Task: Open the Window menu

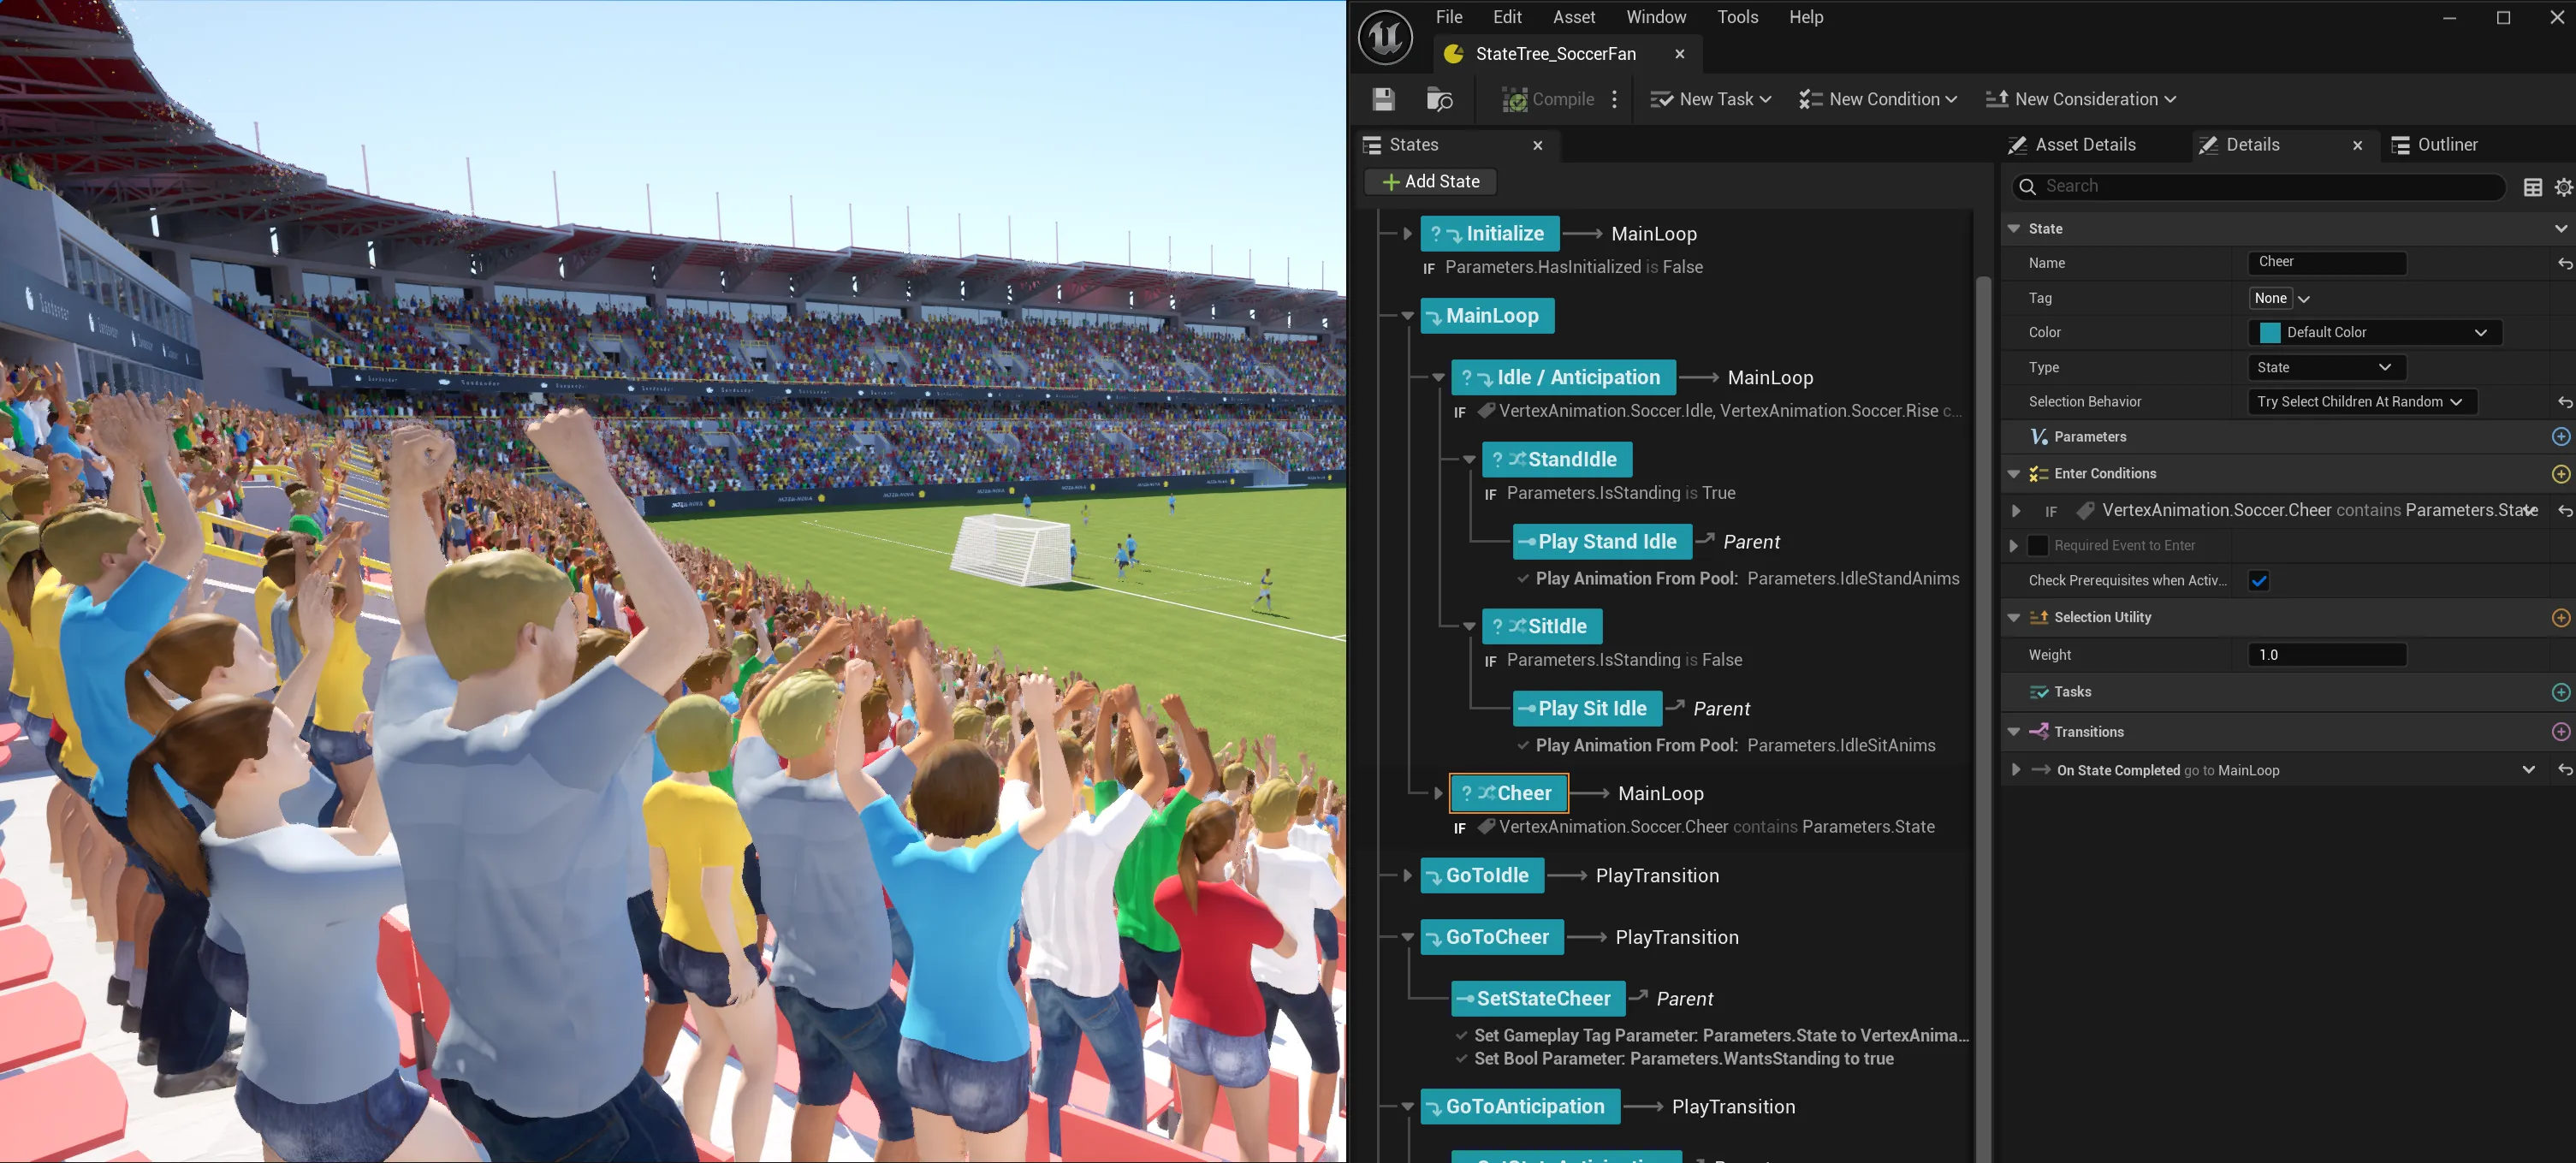Action: point(1655,17)
